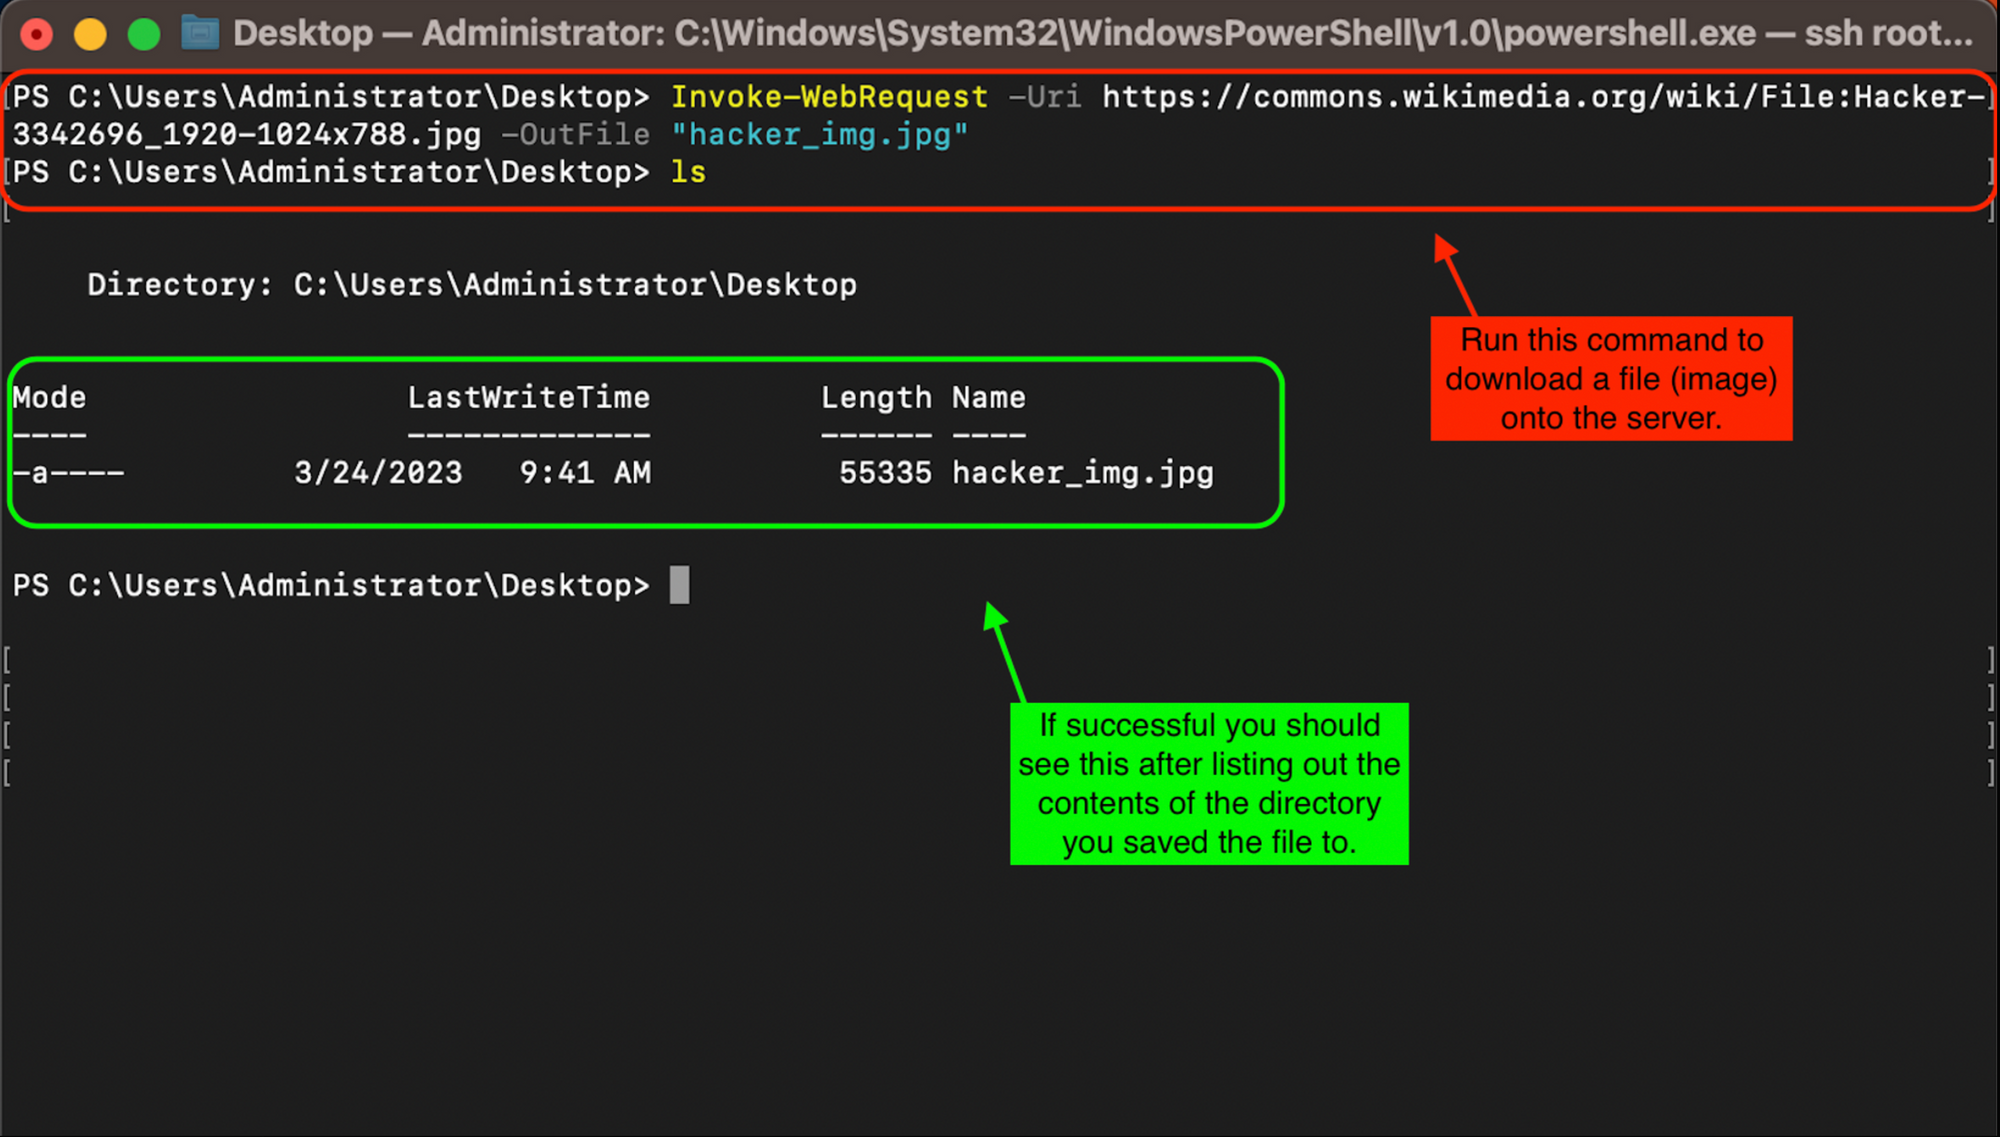2000x1137 pixels.
Task: Click the Directory path line
Action: (x=472, y=285)
